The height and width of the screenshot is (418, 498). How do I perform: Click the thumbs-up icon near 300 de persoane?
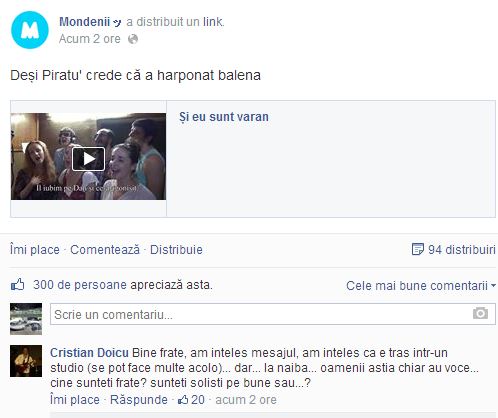click(x=18, y=284)
